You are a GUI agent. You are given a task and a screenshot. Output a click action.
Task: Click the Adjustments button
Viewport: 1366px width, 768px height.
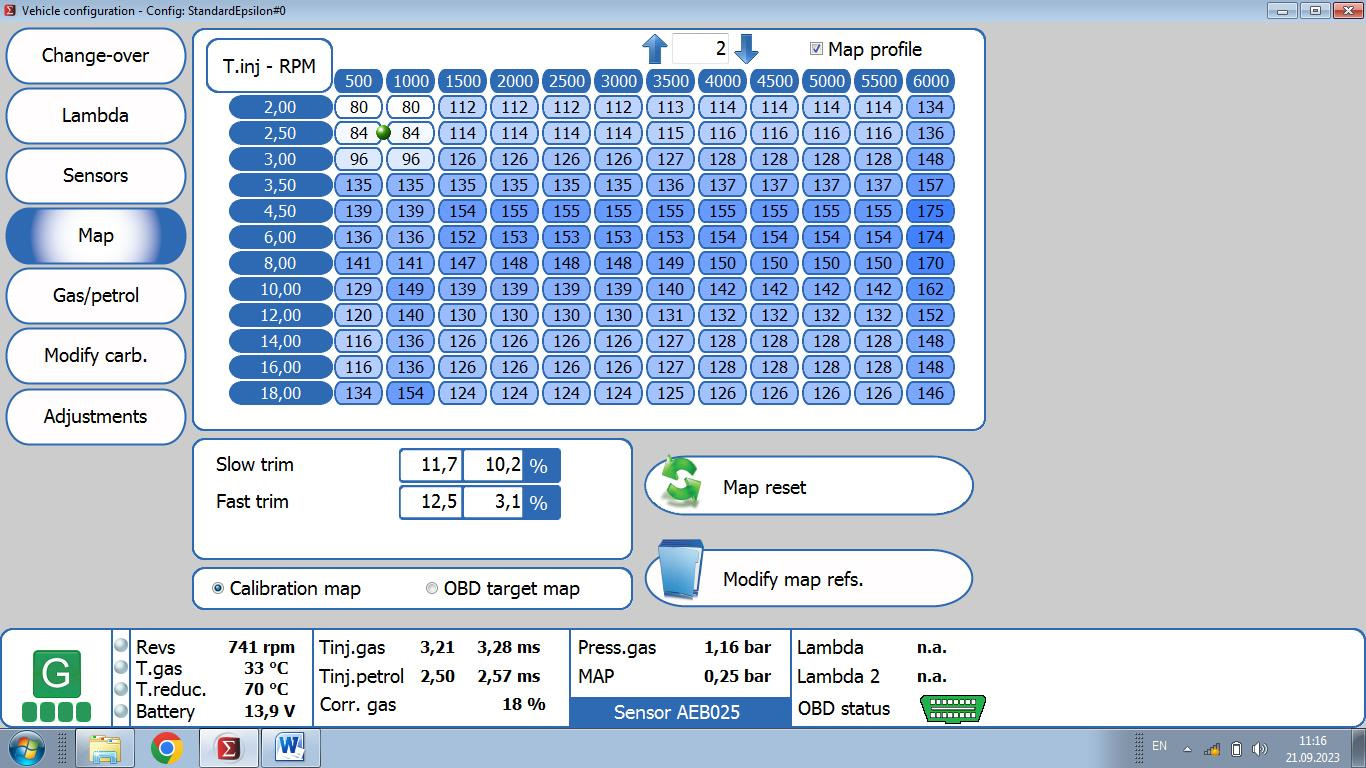[96, 416]
